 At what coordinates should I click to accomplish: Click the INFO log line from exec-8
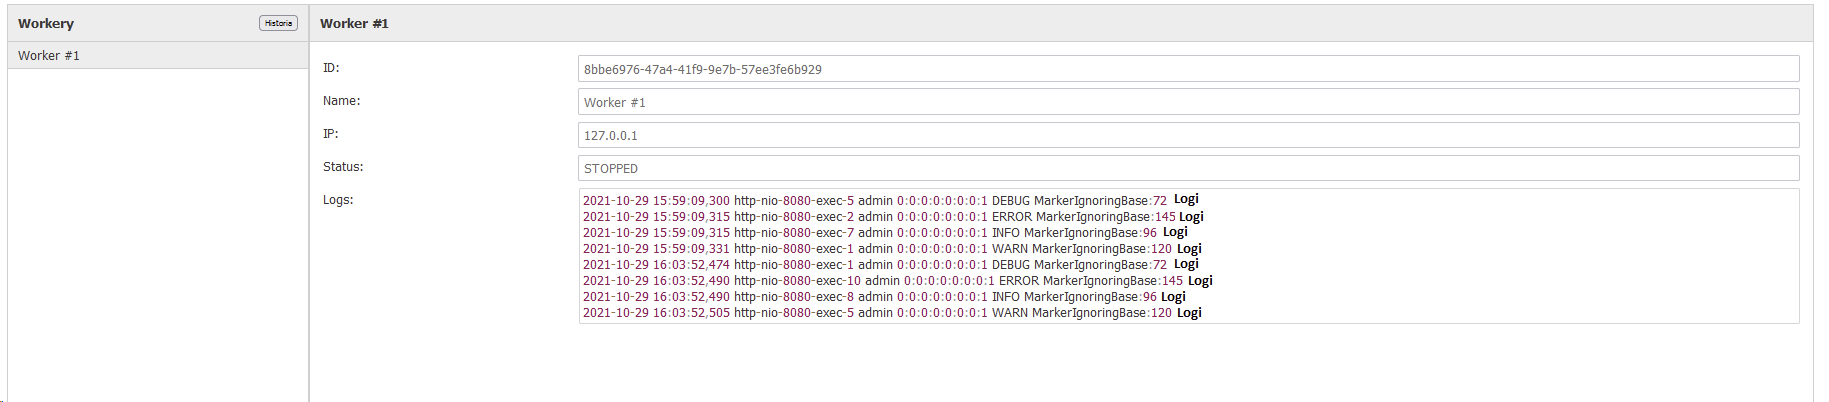pos(884,296)
